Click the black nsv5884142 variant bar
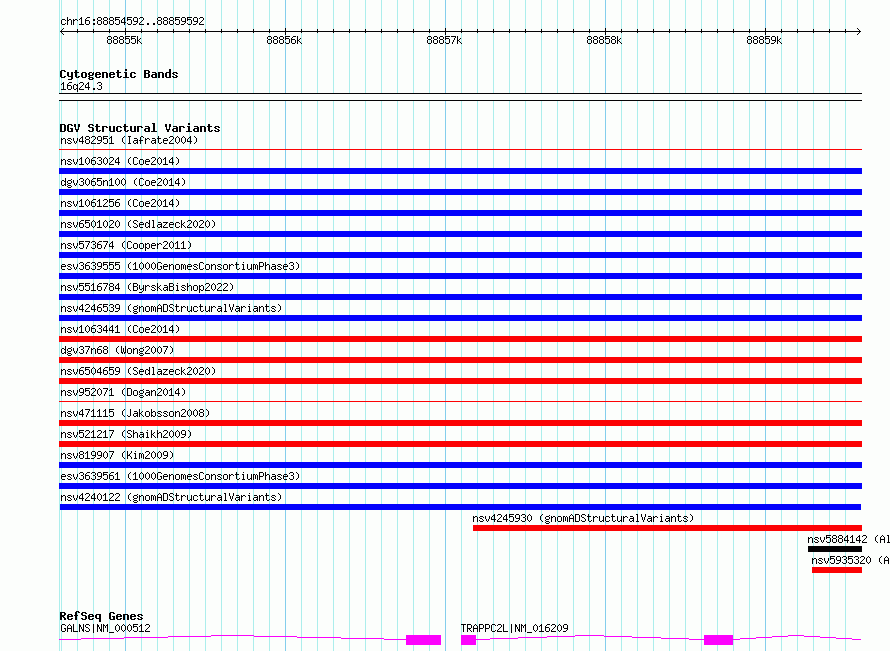The width and height of the screenshot is (890, 651). click(x=835, y=549)
